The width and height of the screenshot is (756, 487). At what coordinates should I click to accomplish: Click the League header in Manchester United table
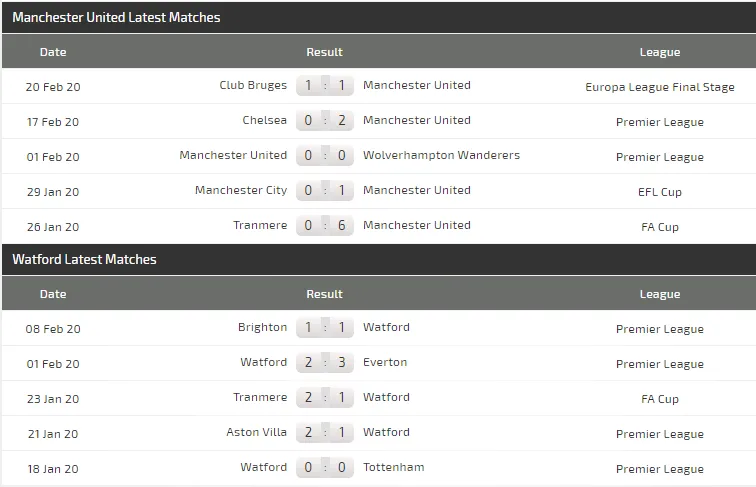tap(659, 52)
